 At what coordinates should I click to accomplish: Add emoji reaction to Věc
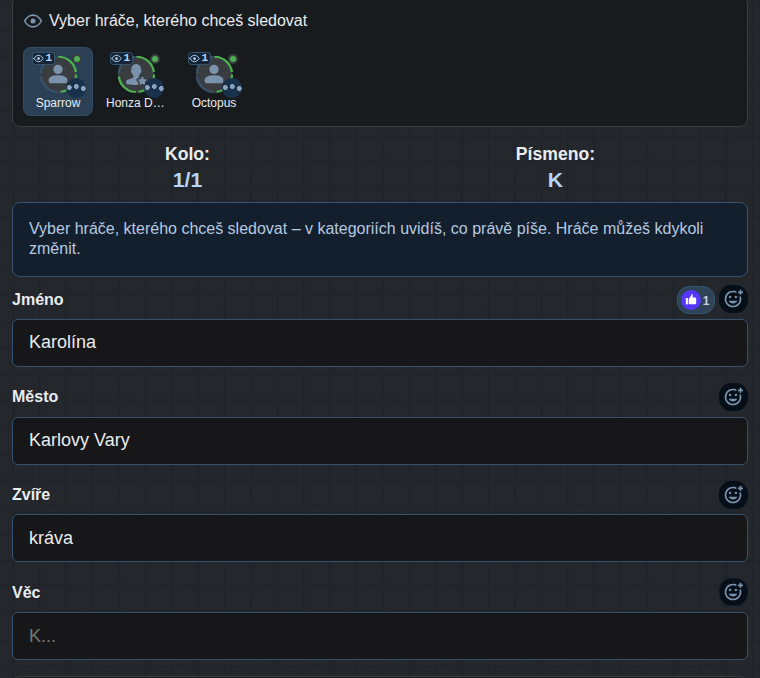tap(733, 592)
